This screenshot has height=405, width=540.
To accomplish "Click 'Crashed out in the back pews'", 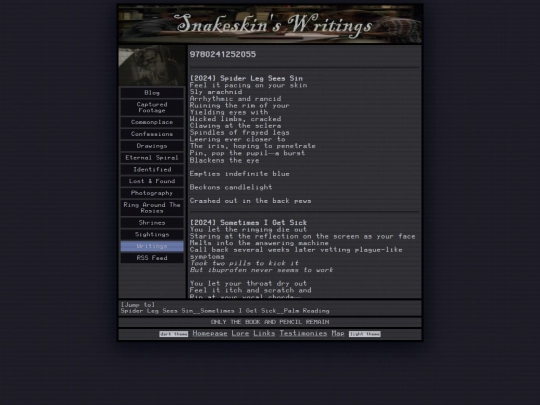I will 250,201.
